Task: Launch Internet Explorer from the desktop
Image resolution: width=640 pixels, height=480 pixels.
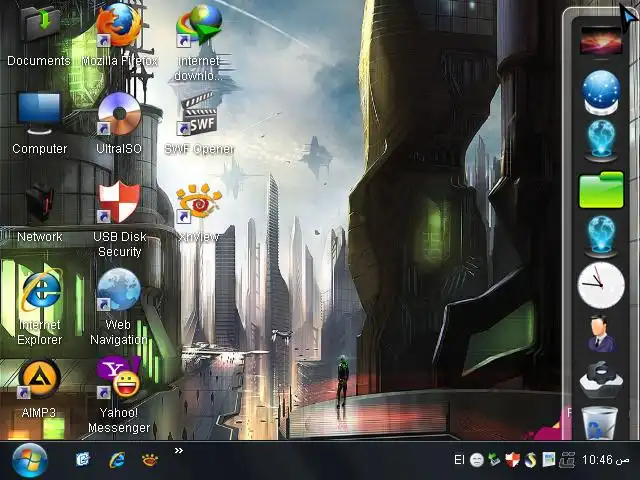Action: [40, 290]
